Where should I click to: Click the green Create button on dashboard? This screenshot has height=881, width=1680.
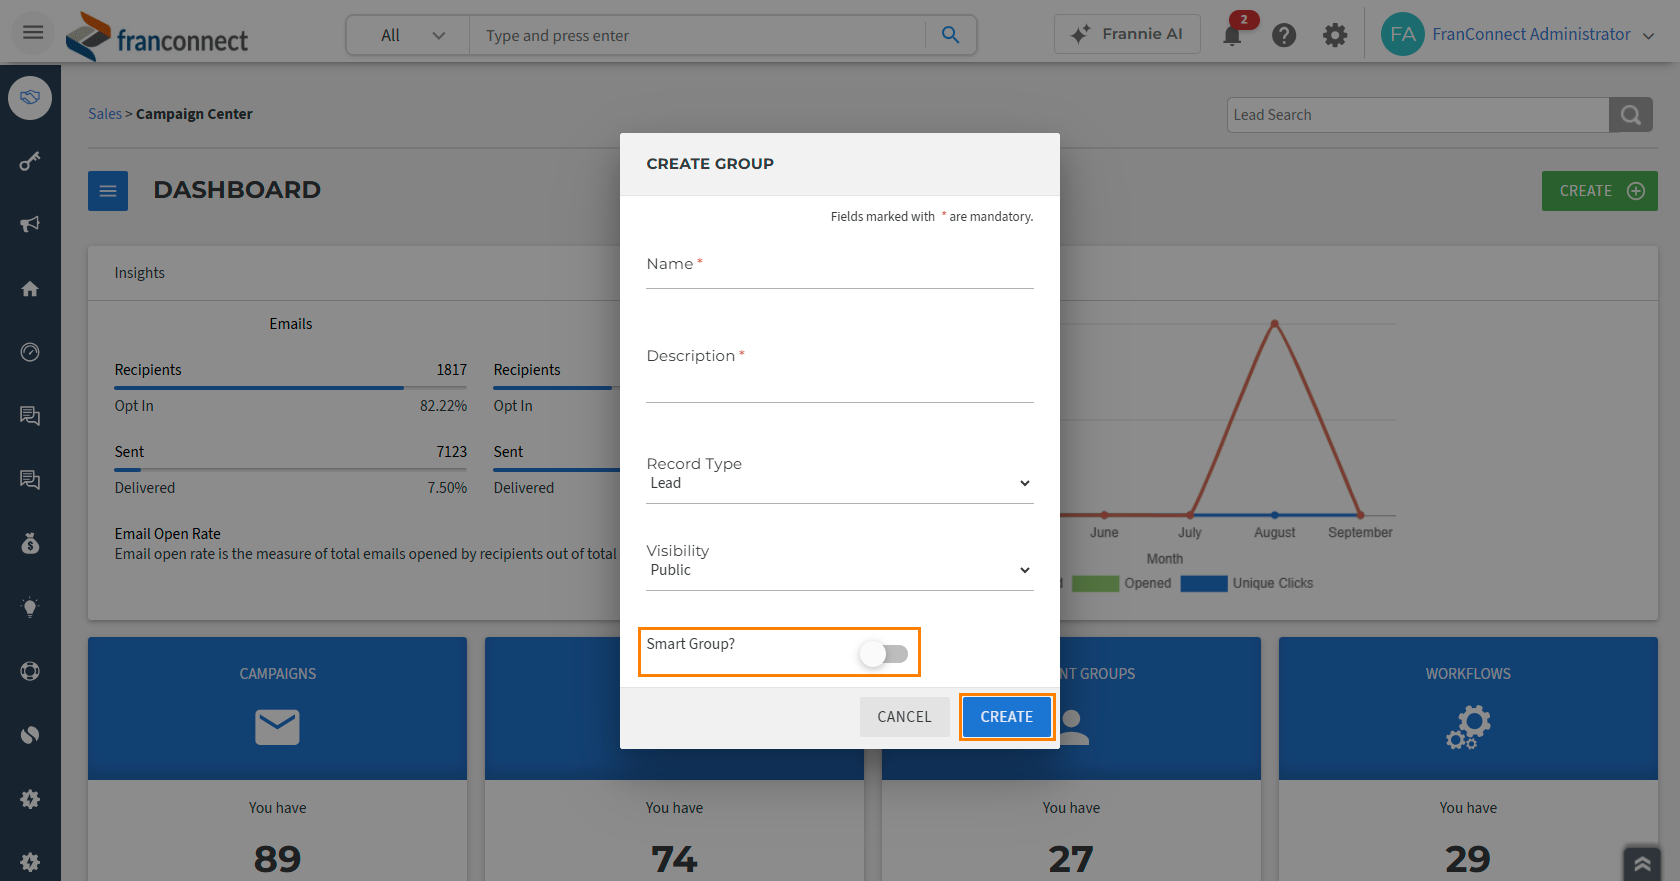(1599, 191)
